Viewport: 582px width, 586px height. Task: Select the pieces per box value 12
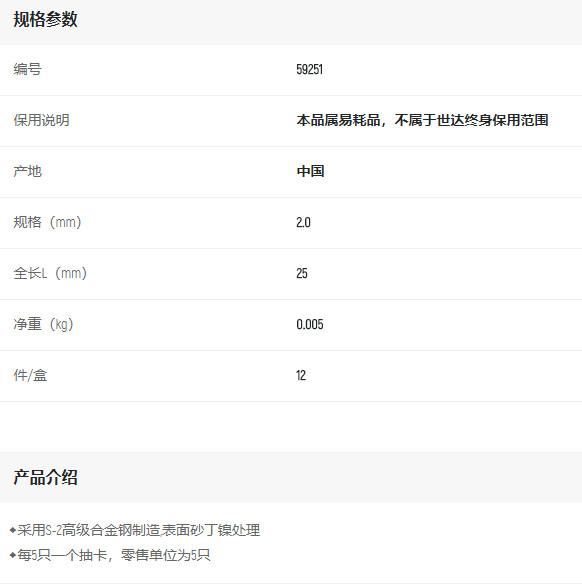[301, 375]
